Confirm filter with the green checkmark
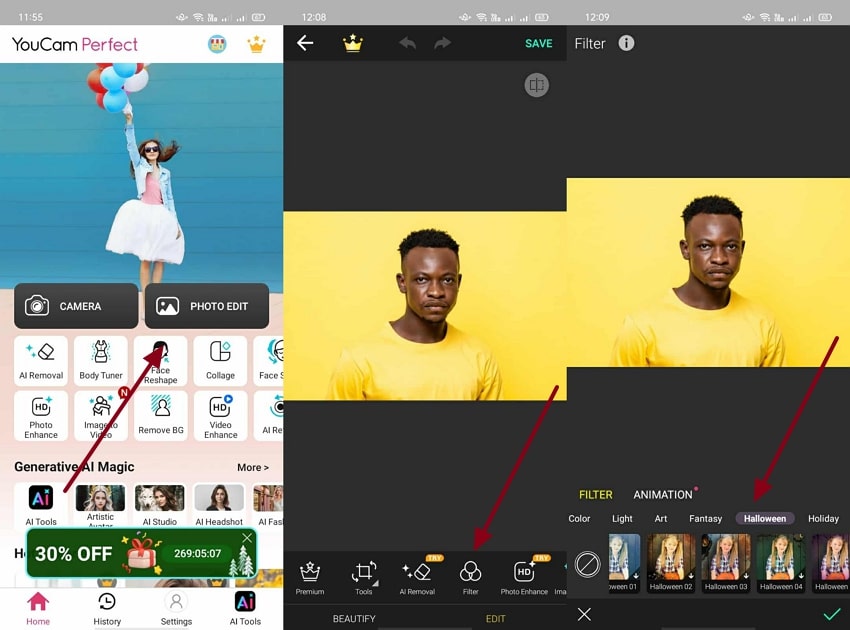 pos(832,614)
